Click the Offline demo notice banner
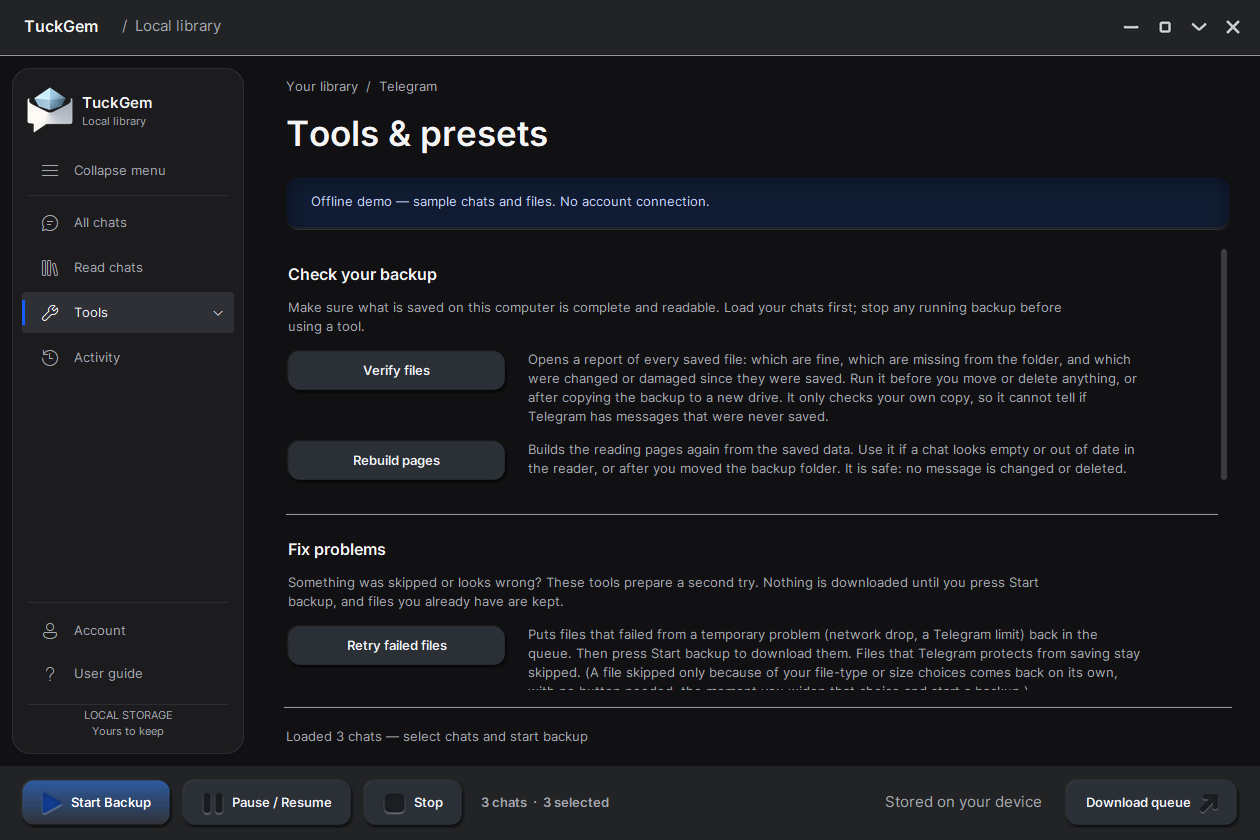The height and width of the screenshot is (840, 1260). tap(758, 202)
